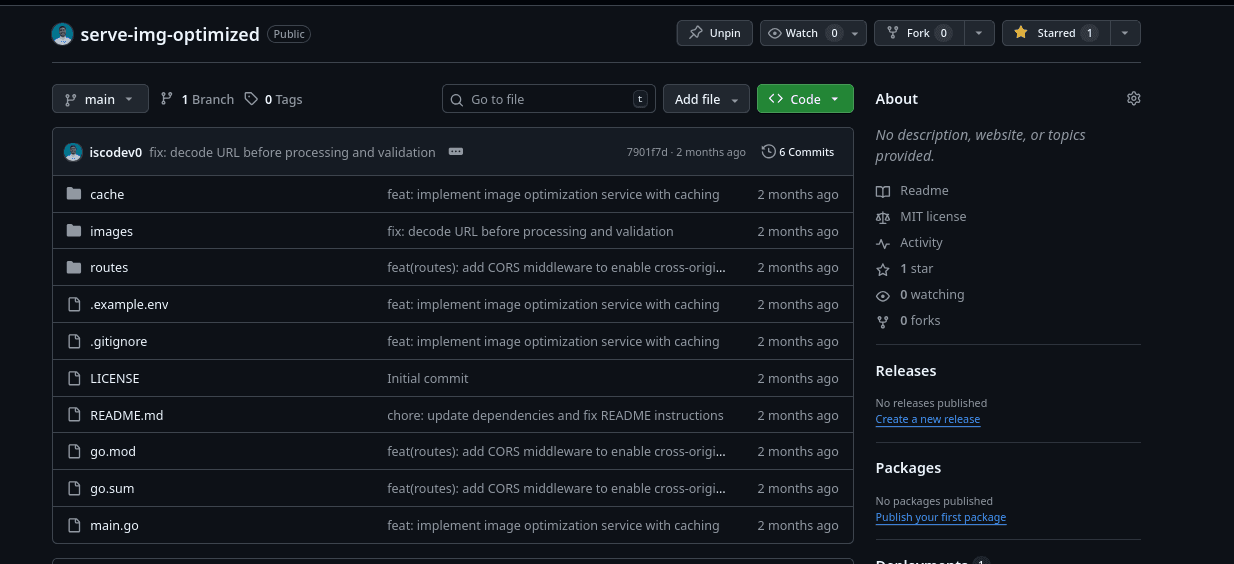
Task: Click the repository owner avatar
Action: 63,34
